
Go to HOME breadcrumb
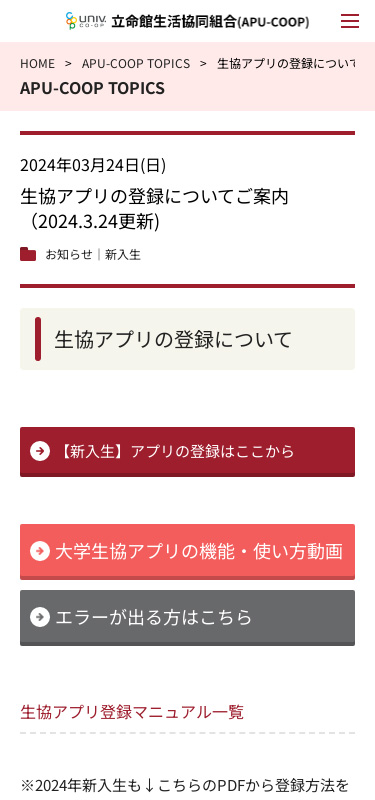point(37,64)
